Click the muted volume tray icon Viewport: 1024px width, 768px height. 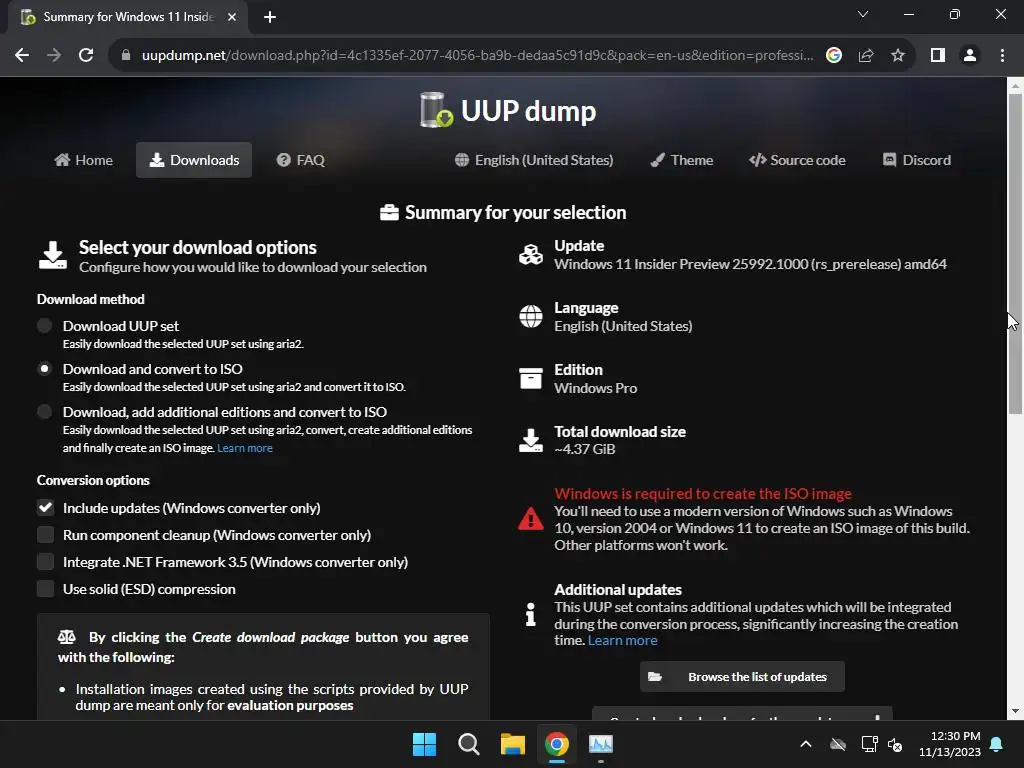point(895,744)
